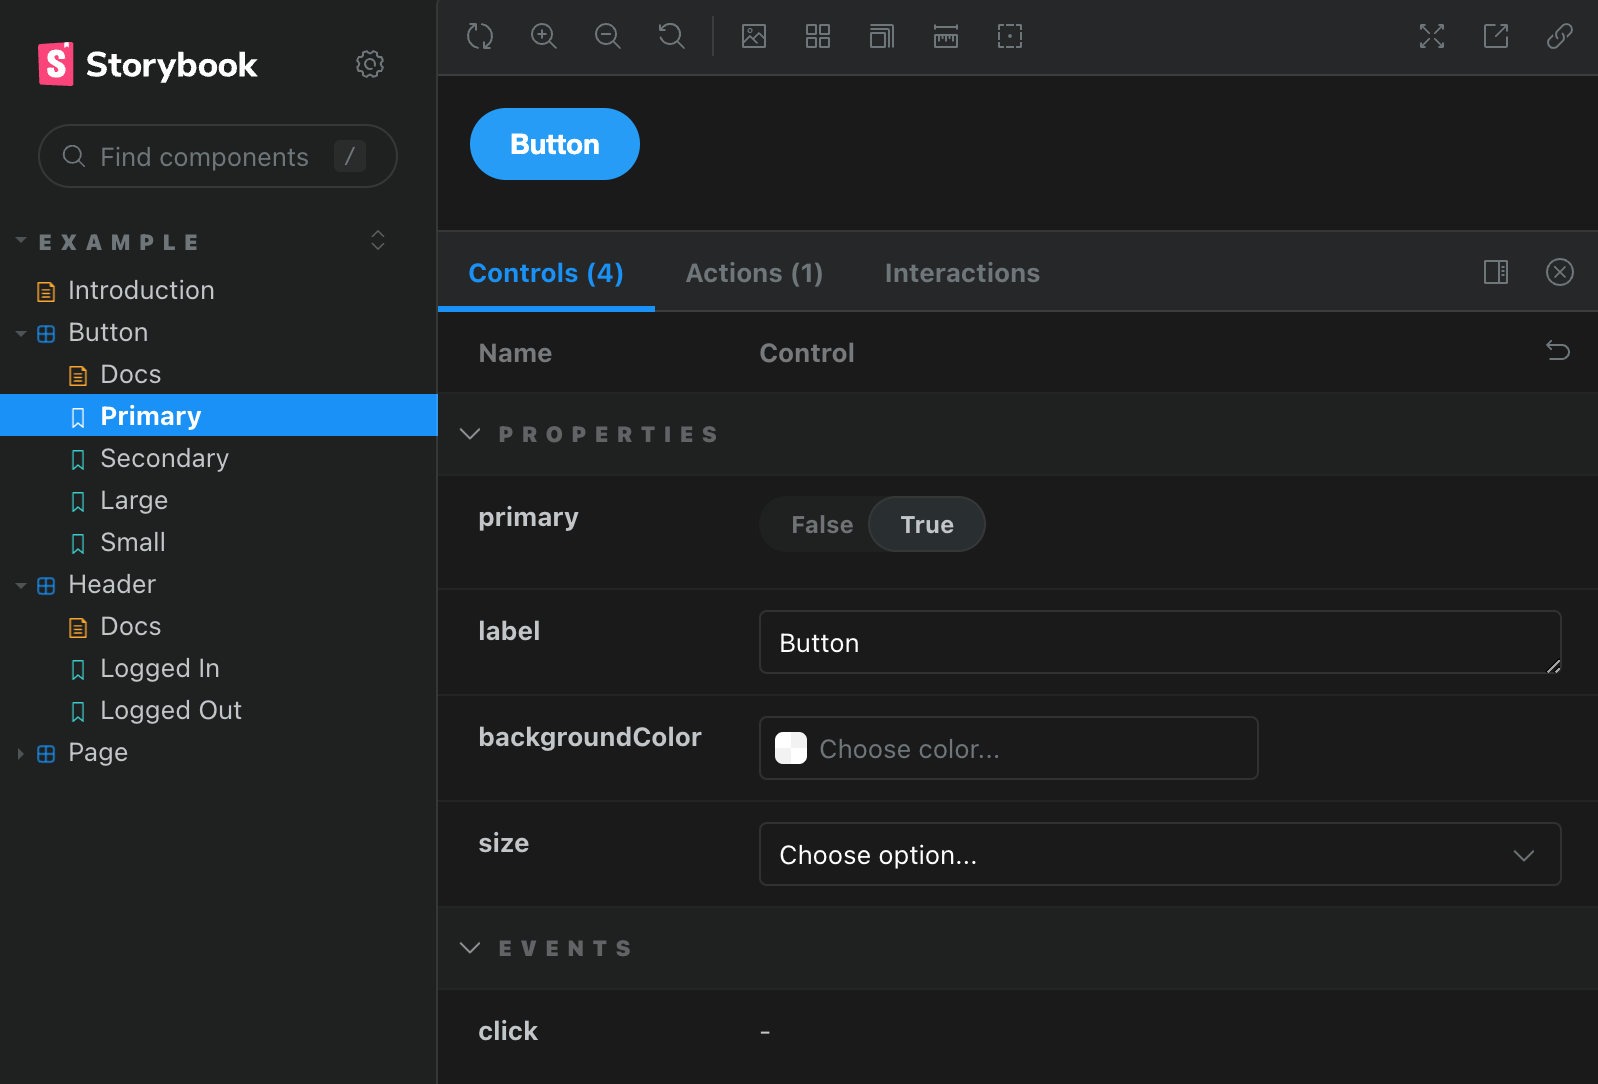Viewport: 1598px width, 1084px height.
Task: Click the blue Button preview
Action: coord(555,144)
